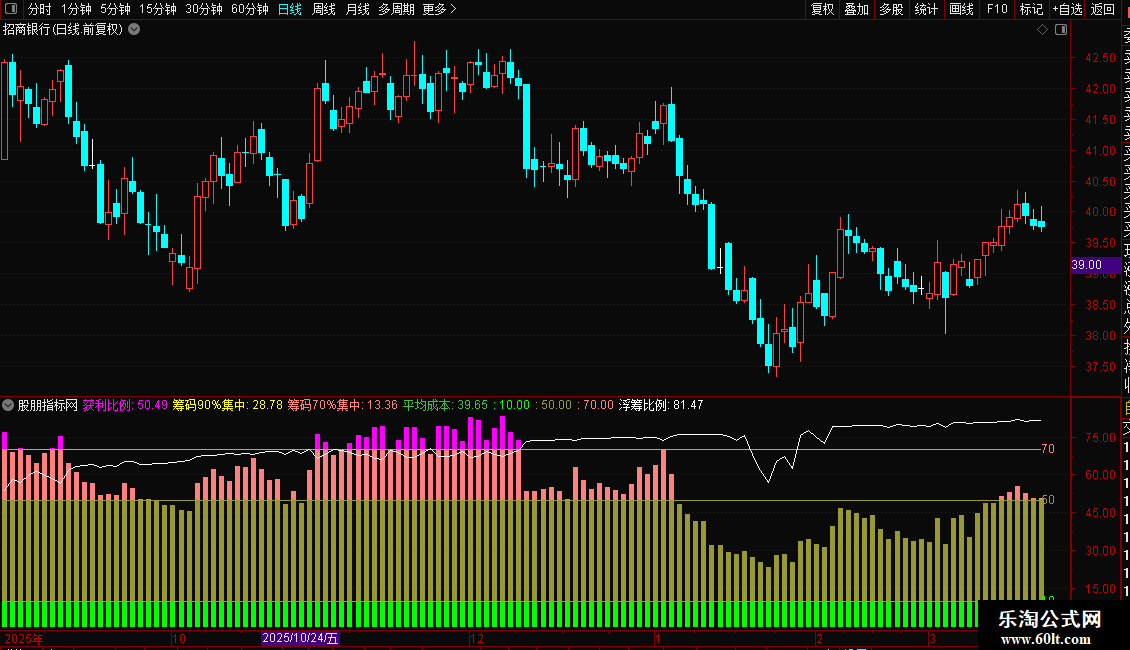1130x650 pixels.
Task: Select the 5分钟 period
Action: tap(115, 9)
